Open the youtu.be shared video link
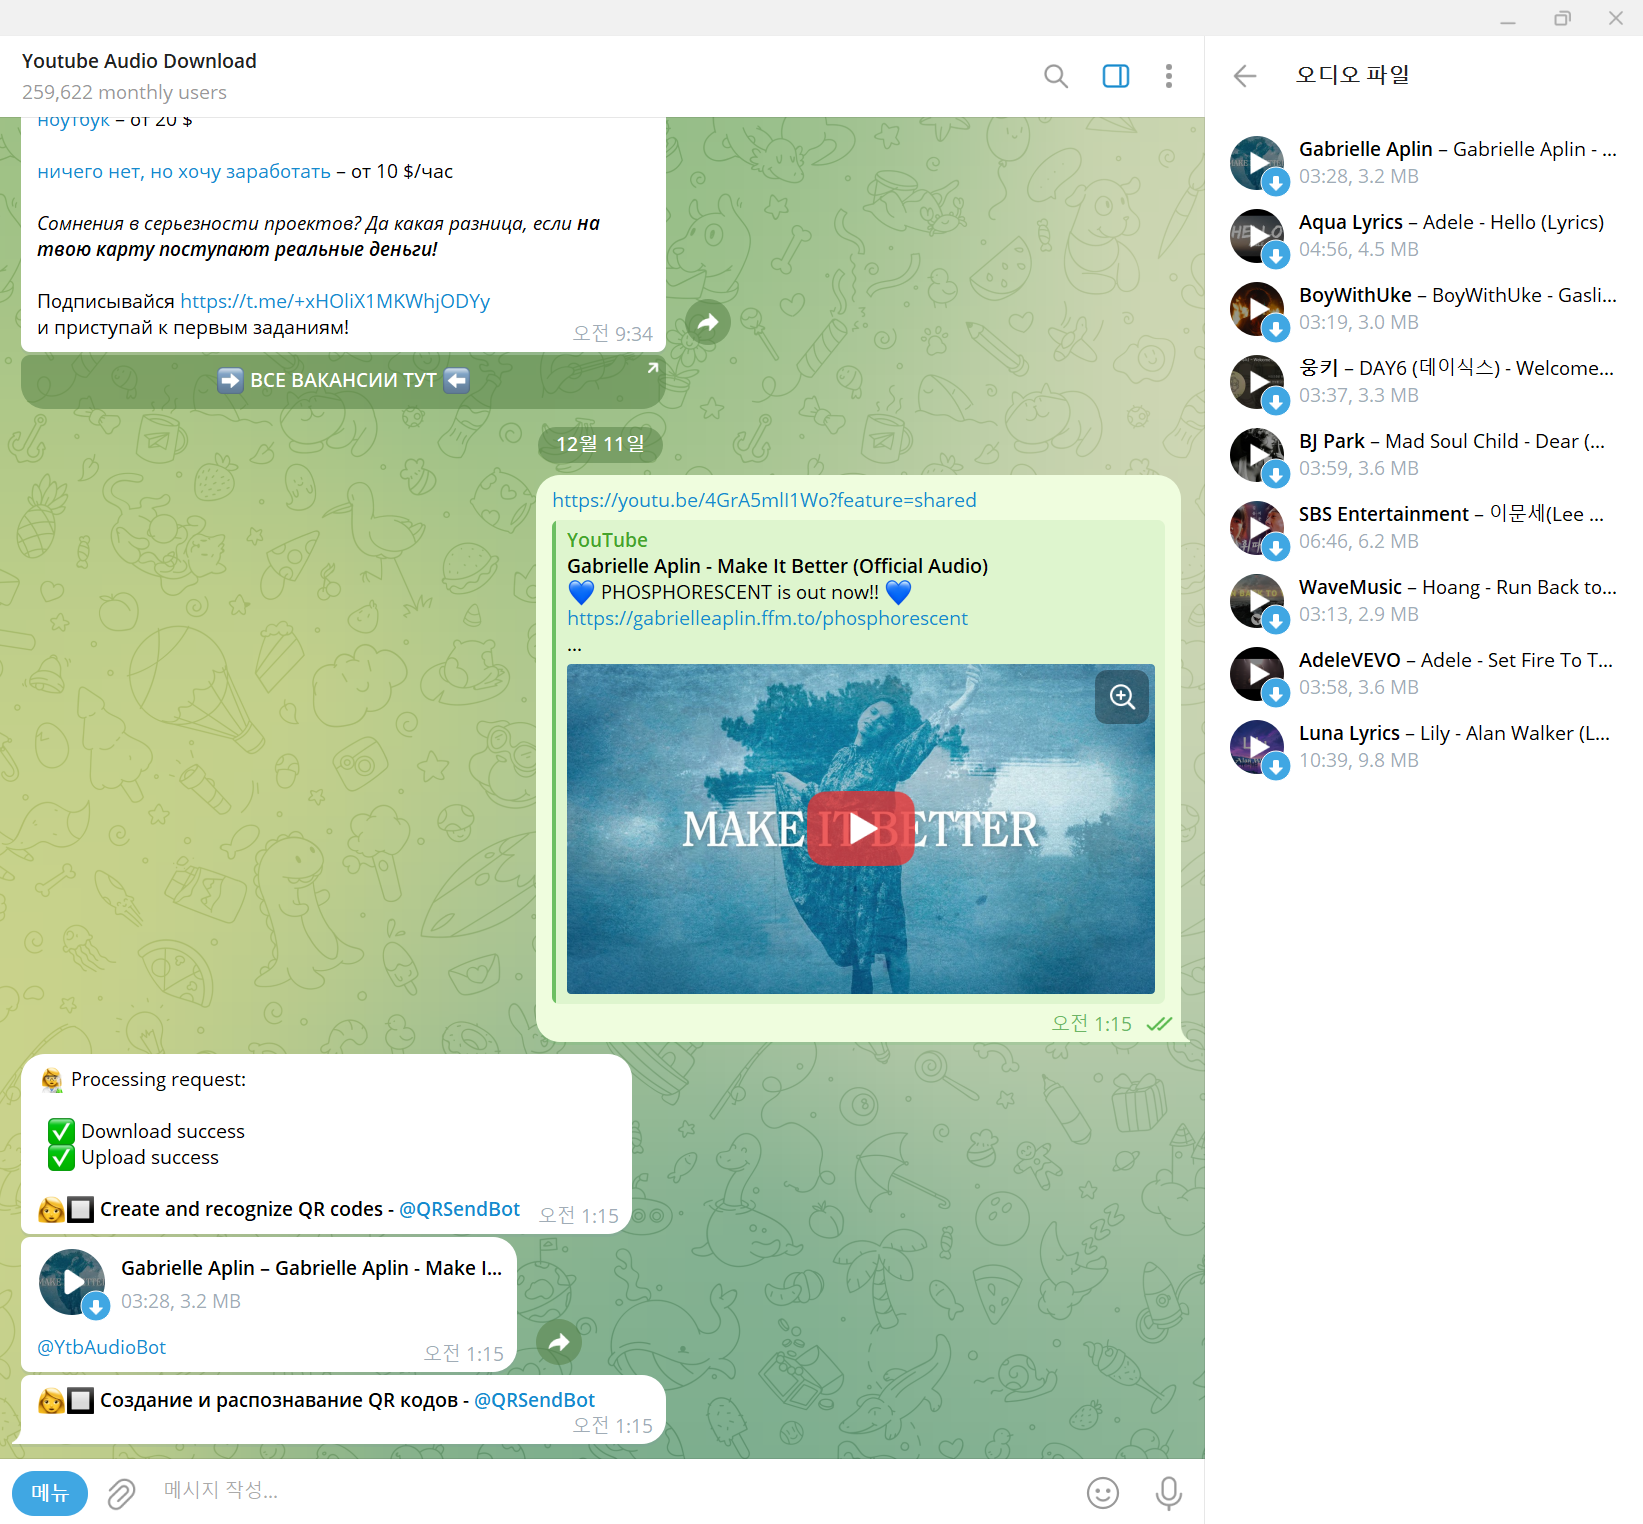The image size is (1643, 1524). click(x=764, y=500)
